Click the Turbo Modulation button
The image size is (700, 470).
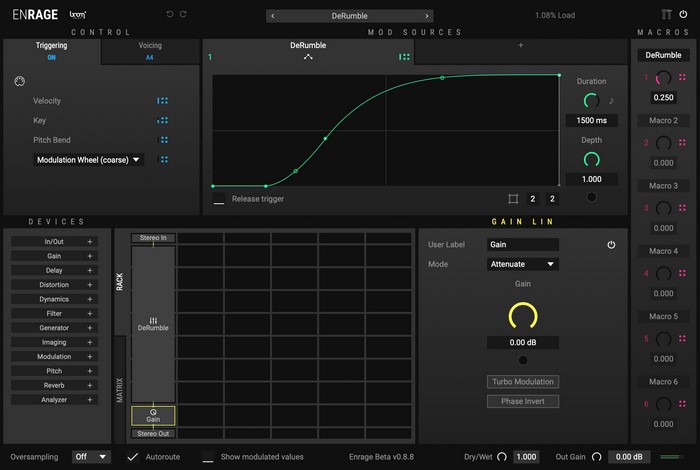pos(522,382)
